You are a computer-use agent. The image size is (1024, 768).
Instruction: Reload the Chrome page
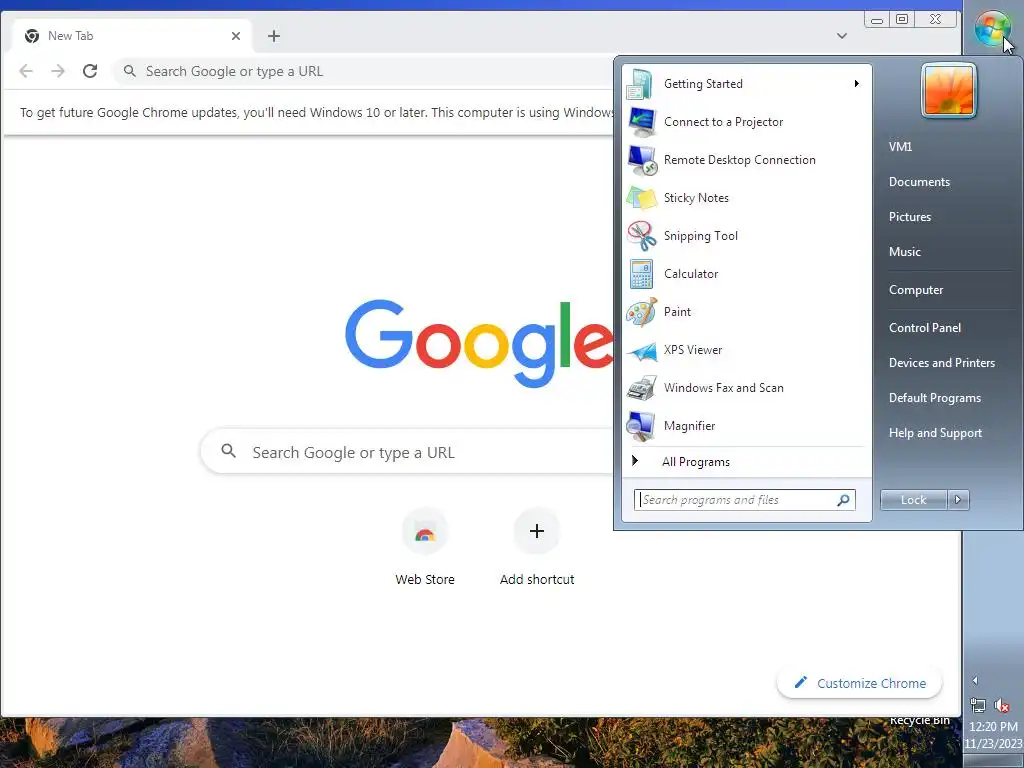tap(90, 71)
